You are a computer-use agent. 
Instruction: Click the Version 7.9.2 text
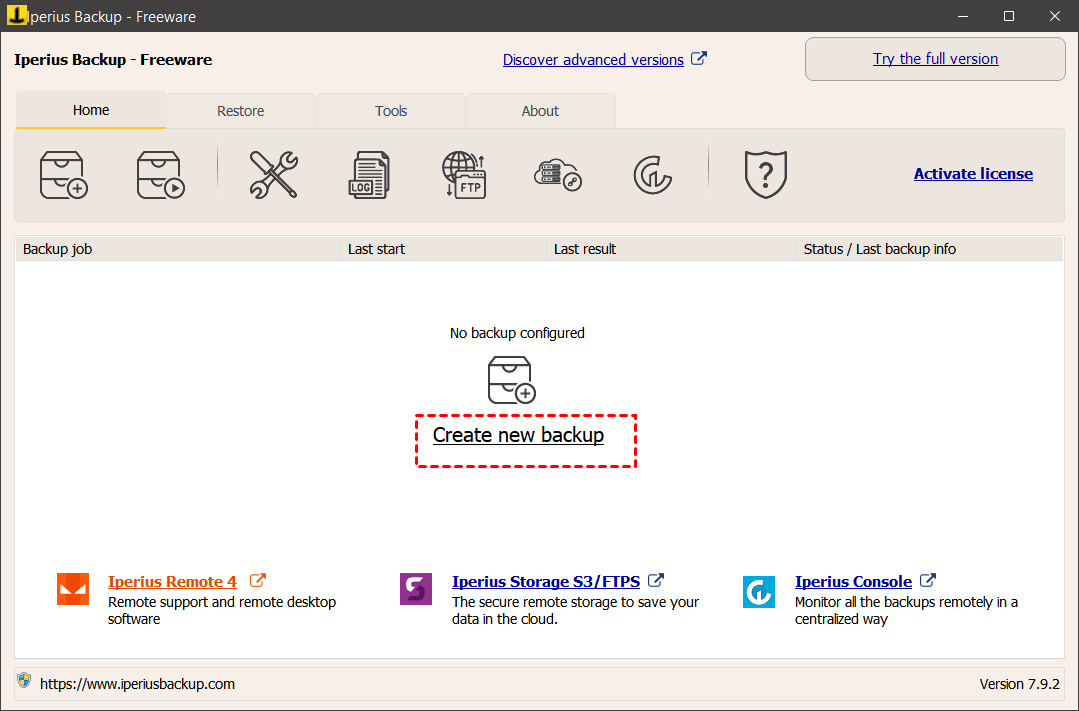coord(1019,684)
